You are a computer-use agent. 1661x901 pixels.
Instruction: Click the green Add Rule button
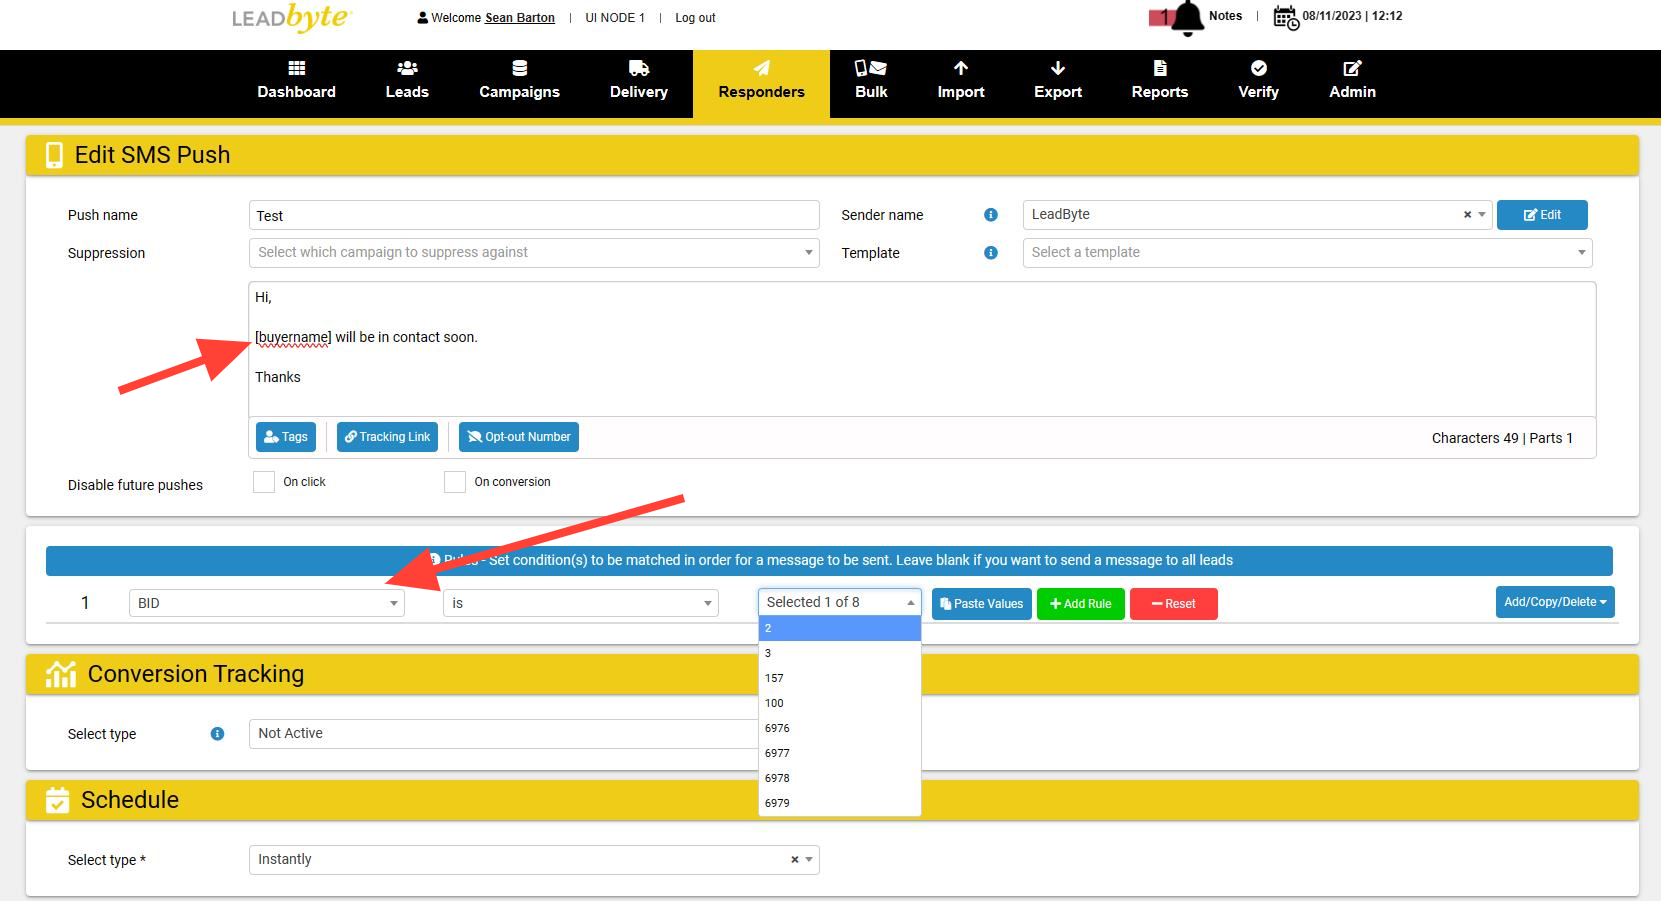point(1081,604)
